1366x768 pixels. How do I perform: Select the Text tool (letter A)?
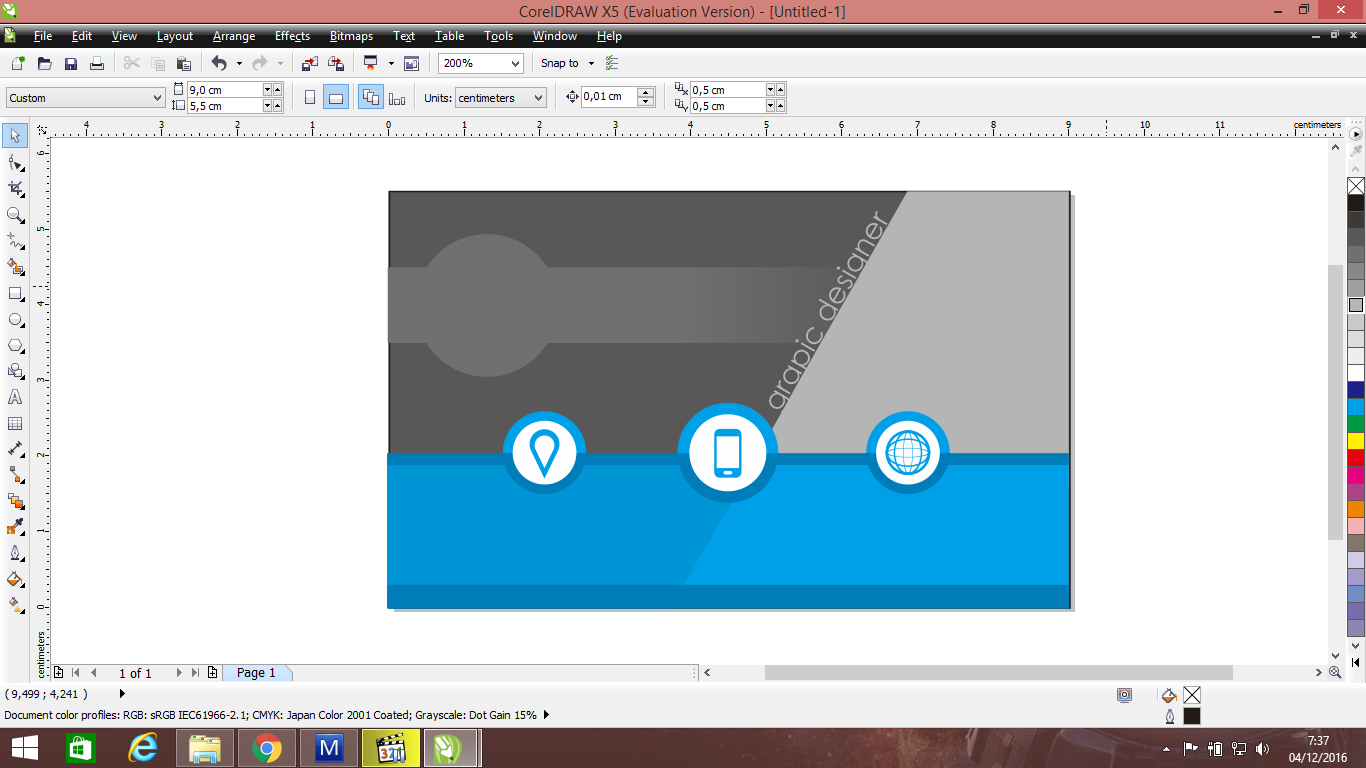point(15,397)
